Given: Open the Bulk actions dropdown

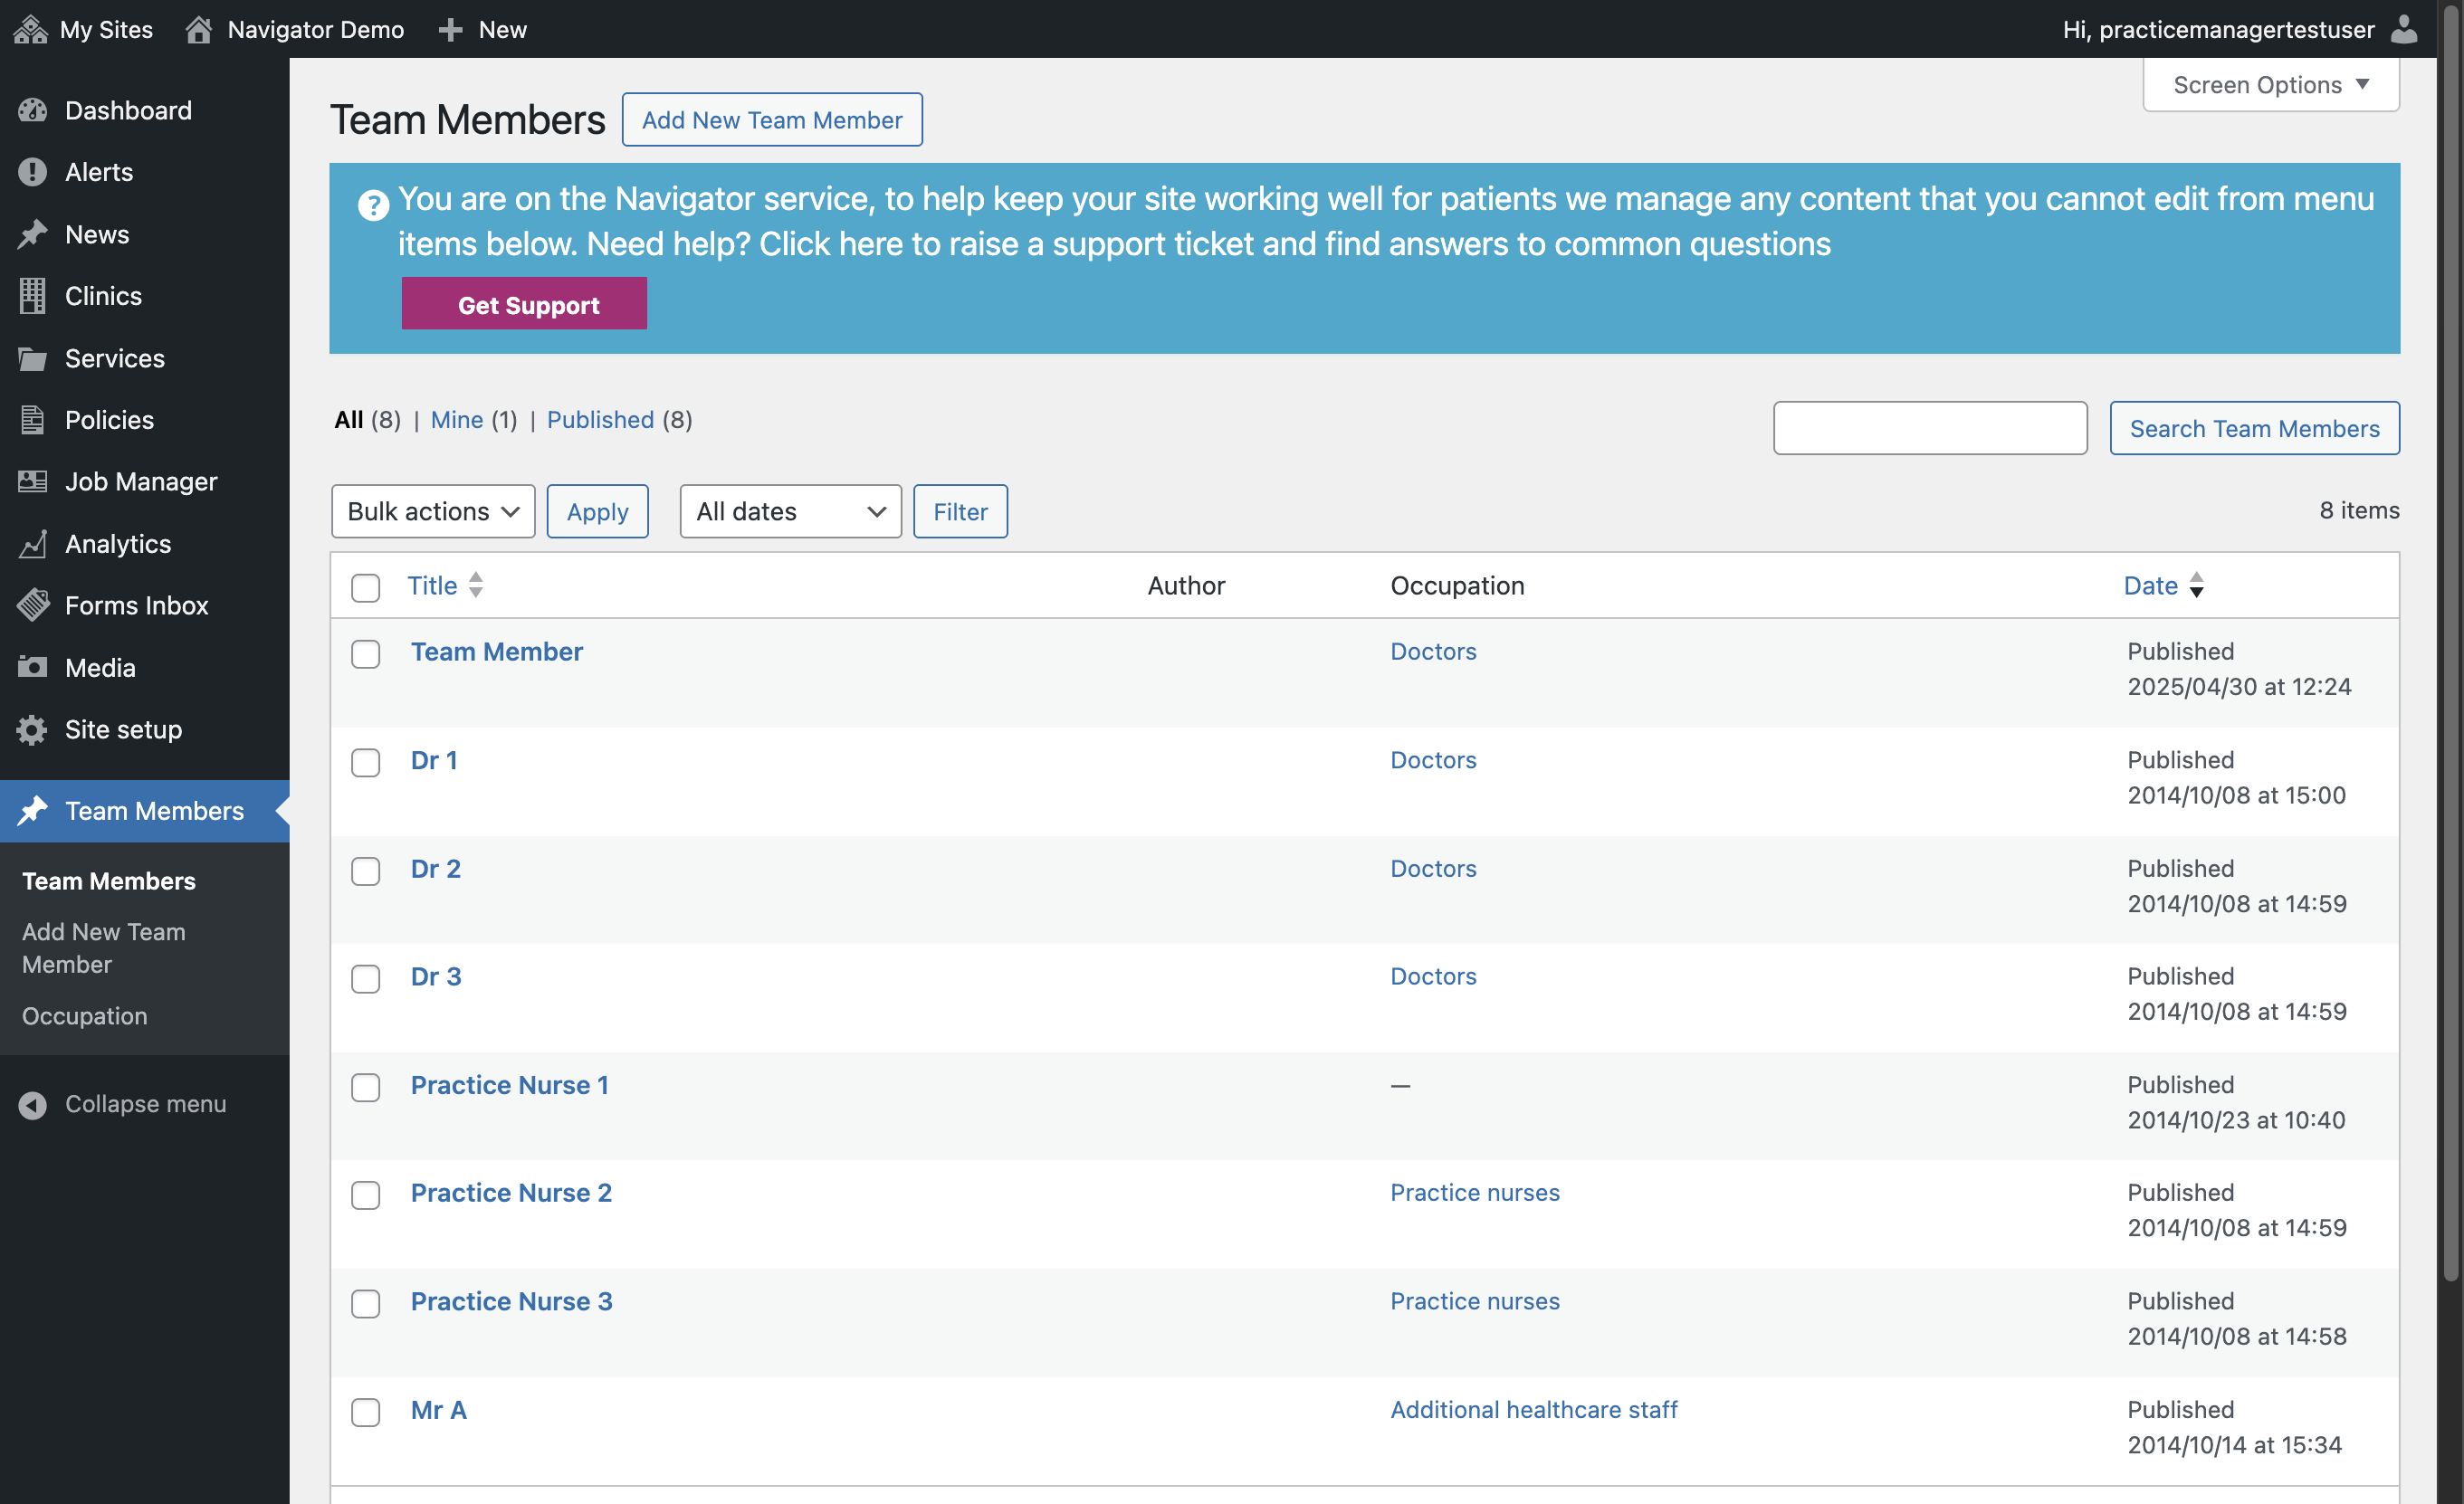Looking at the screenshot, I should coord(433,511).
